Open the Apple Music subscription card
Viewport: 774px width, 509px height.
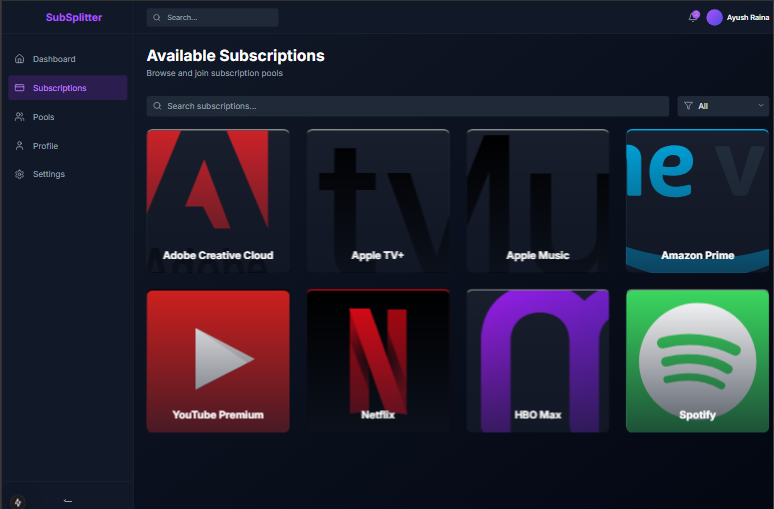point(538,201)
